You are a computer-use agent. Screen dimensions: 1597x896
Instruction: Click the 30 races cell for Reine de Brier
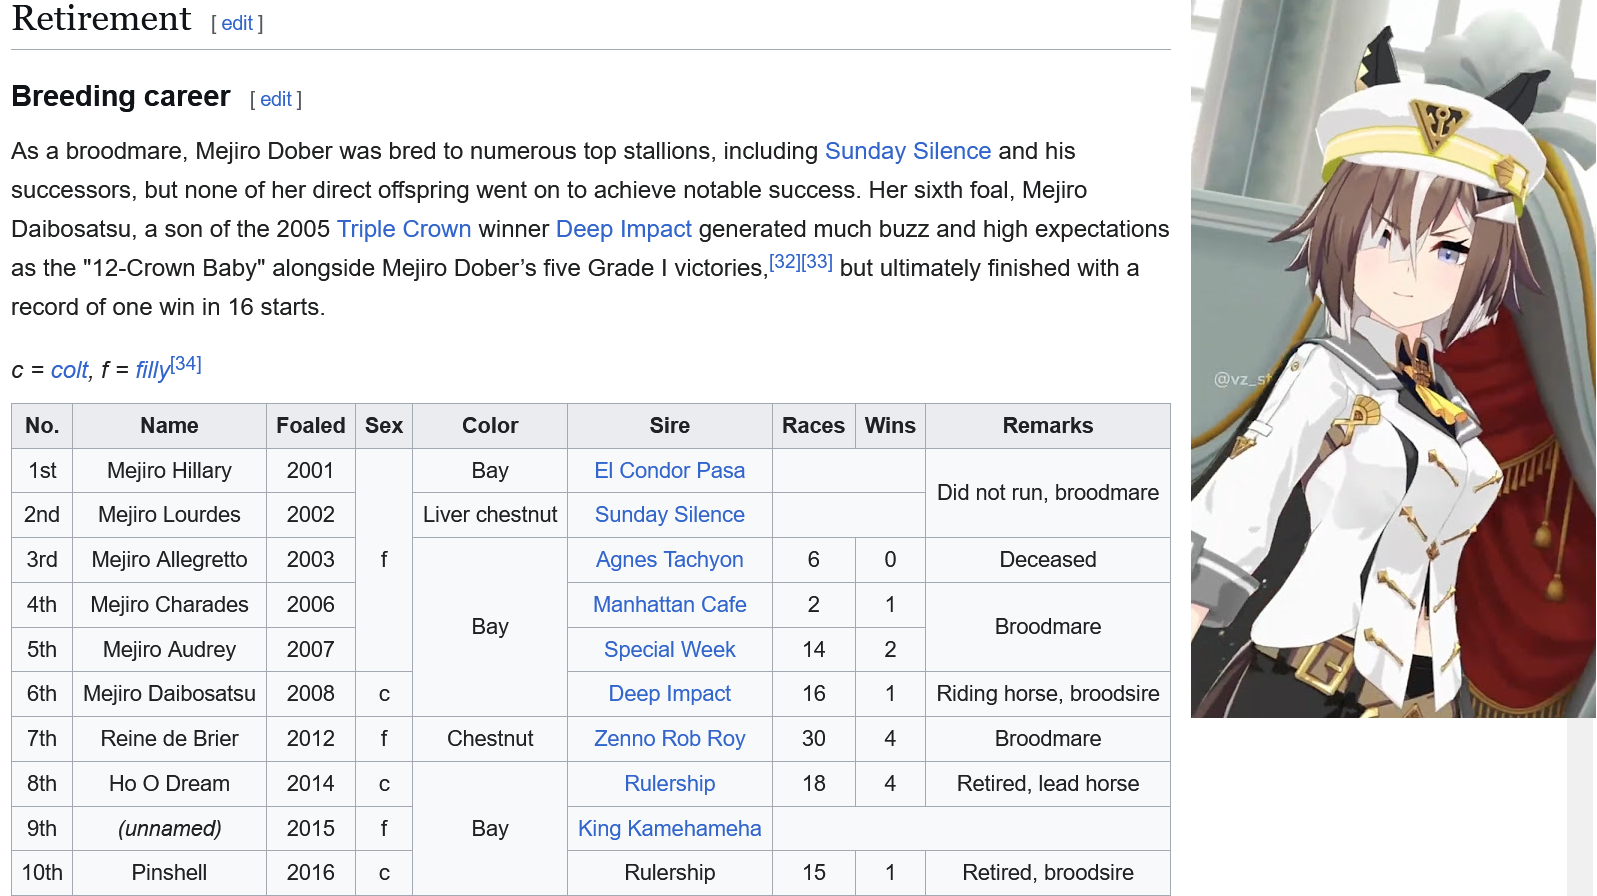814,739
